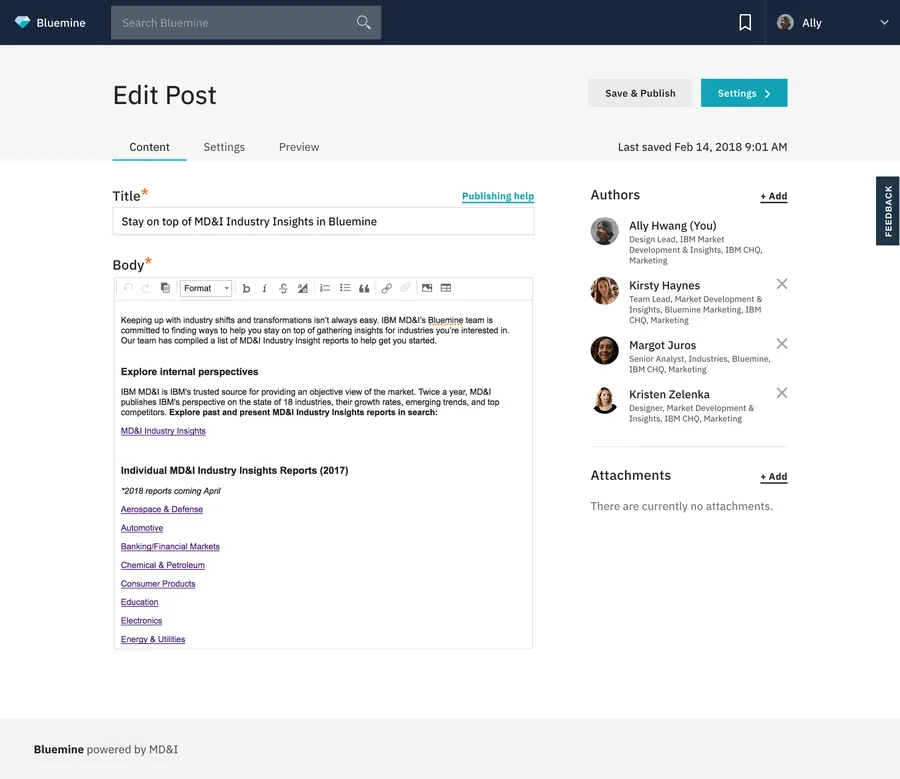Open the MD&I Industry Insights link
This screenshot has width=900, height=779.
click(x=163, y=431)
